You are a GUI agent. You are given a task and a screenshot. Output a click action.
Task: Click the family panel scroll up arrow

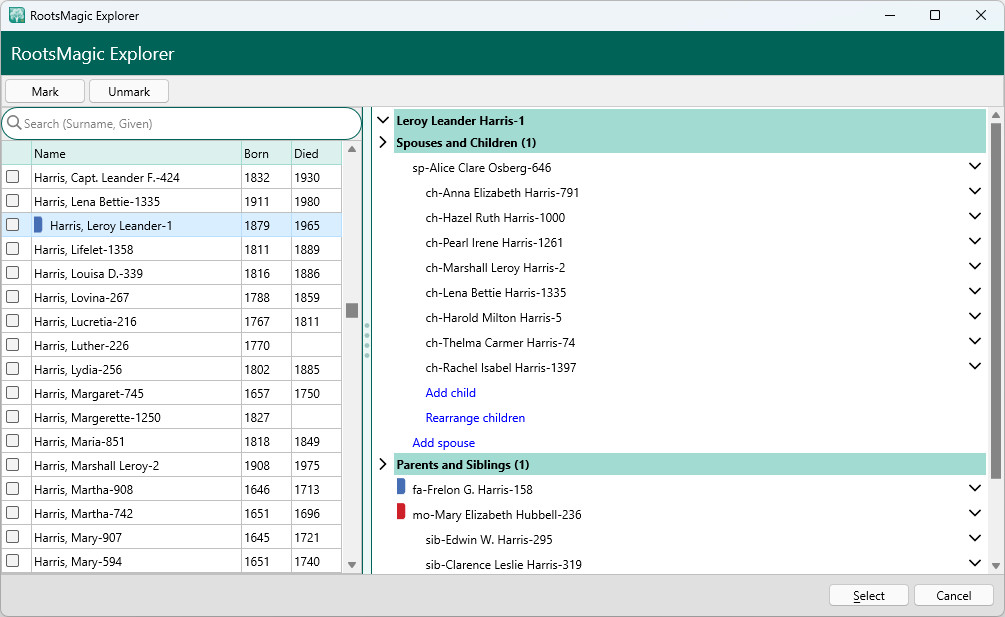[x=995, y=115]
